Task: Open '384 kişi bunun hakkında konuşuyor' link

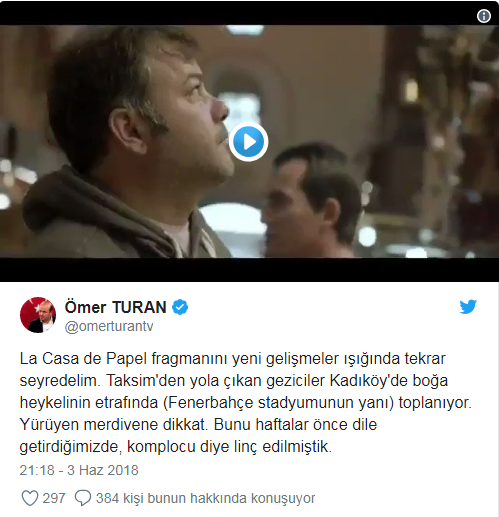Action: coord(205,498)
